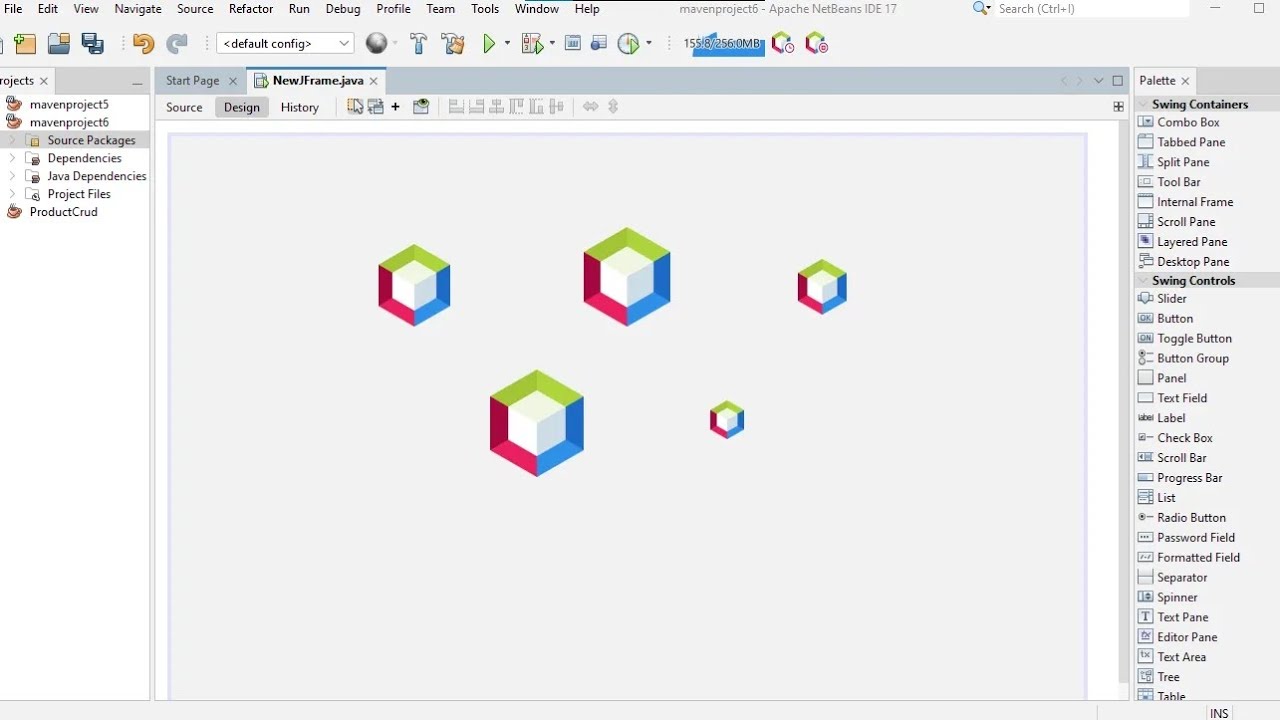
Task: Click the first alignment icon in designer toolbar
Action: 456,107
